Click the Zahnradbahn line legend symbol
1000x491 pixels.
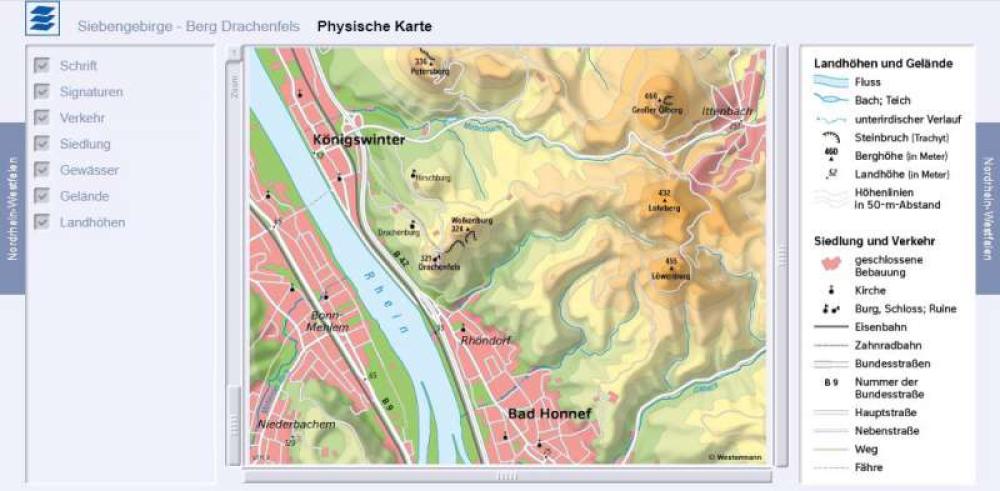[831, 346]
